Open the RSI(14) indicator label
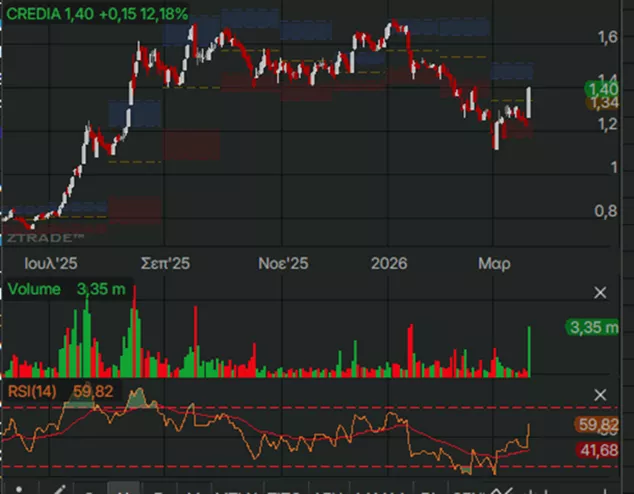Image resolution: width=634 pixels, height=494 pixels. [x=31, y=390]
